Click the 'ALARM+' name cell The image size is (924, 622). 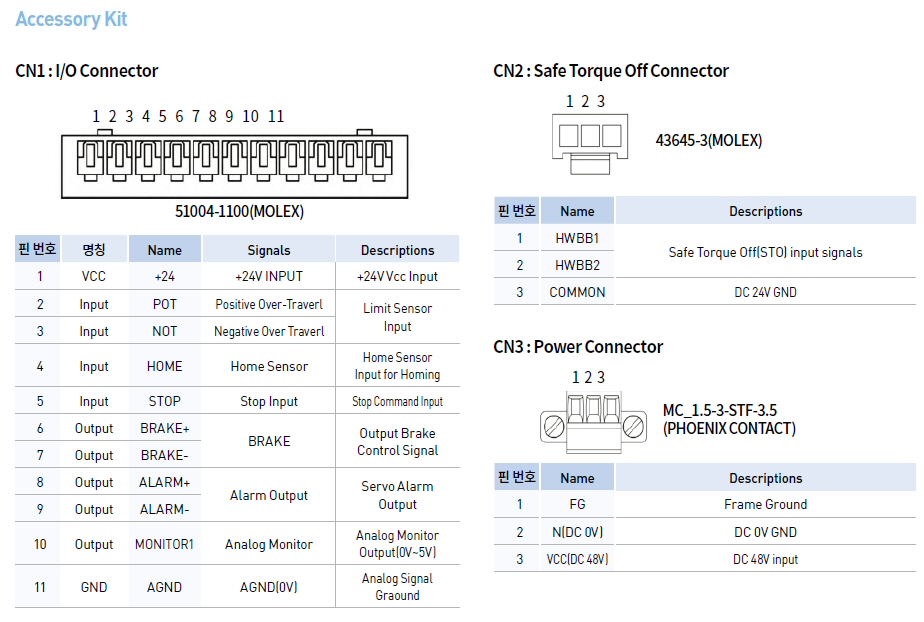click(164, 482)
